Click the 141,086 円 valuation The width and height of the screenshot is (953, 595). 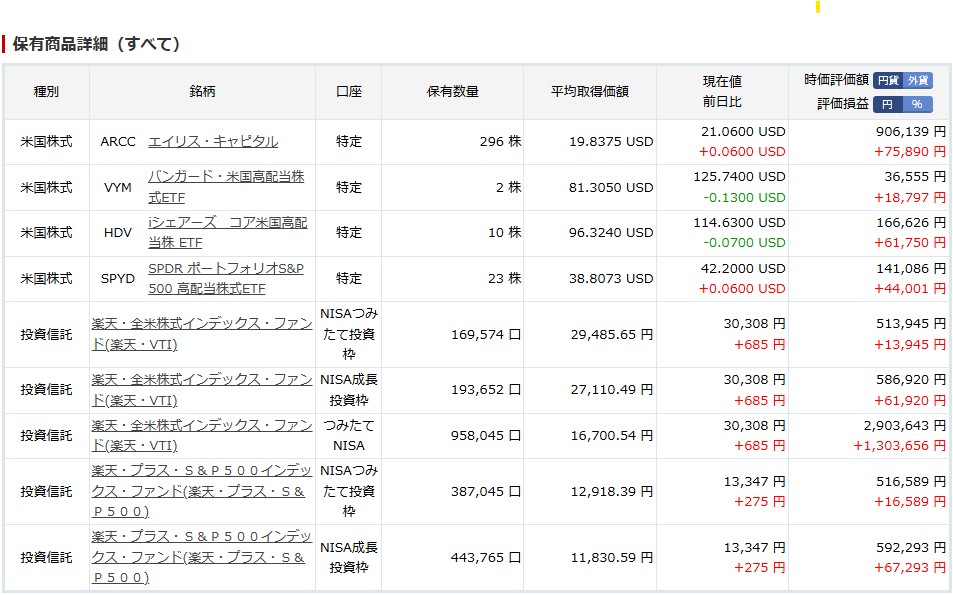[910, 269]
